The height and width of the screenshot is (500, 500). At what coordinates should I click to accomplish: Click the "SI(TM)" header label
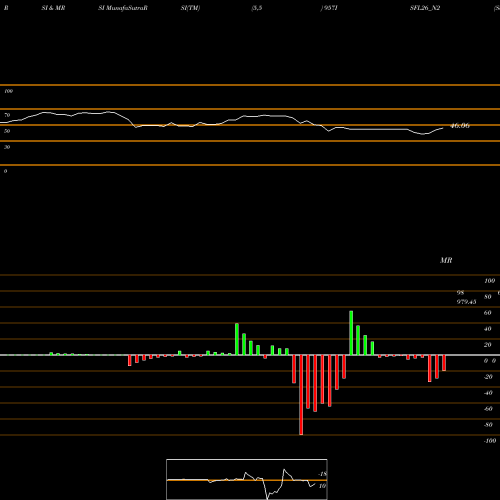point(190,8)
